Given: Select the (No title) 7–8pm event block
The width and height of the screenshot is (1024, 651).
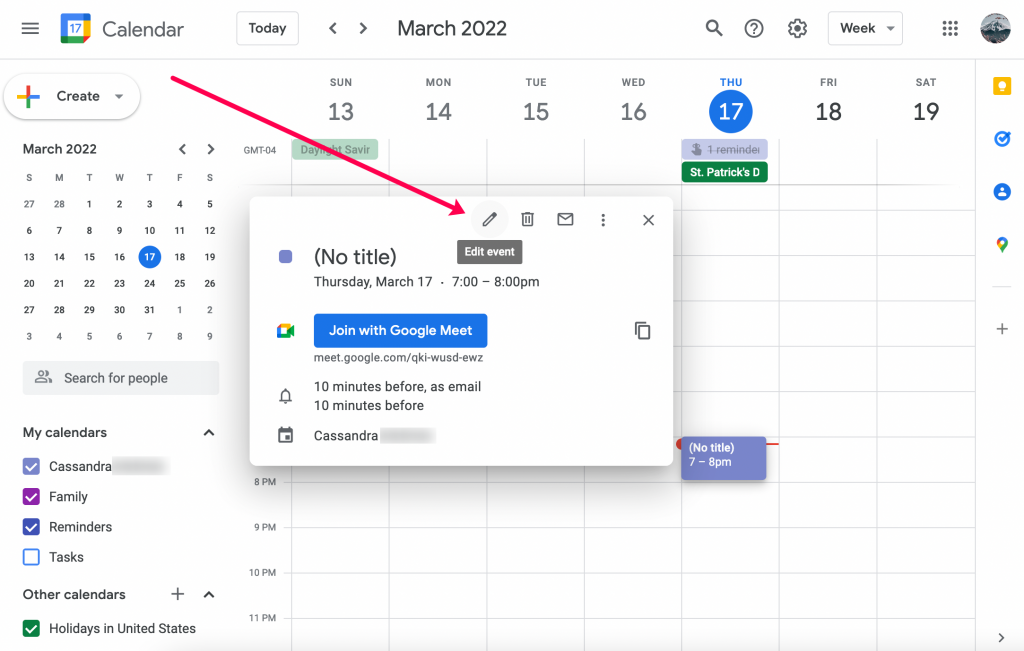Looking at the screenshot, I should (724, 458).
